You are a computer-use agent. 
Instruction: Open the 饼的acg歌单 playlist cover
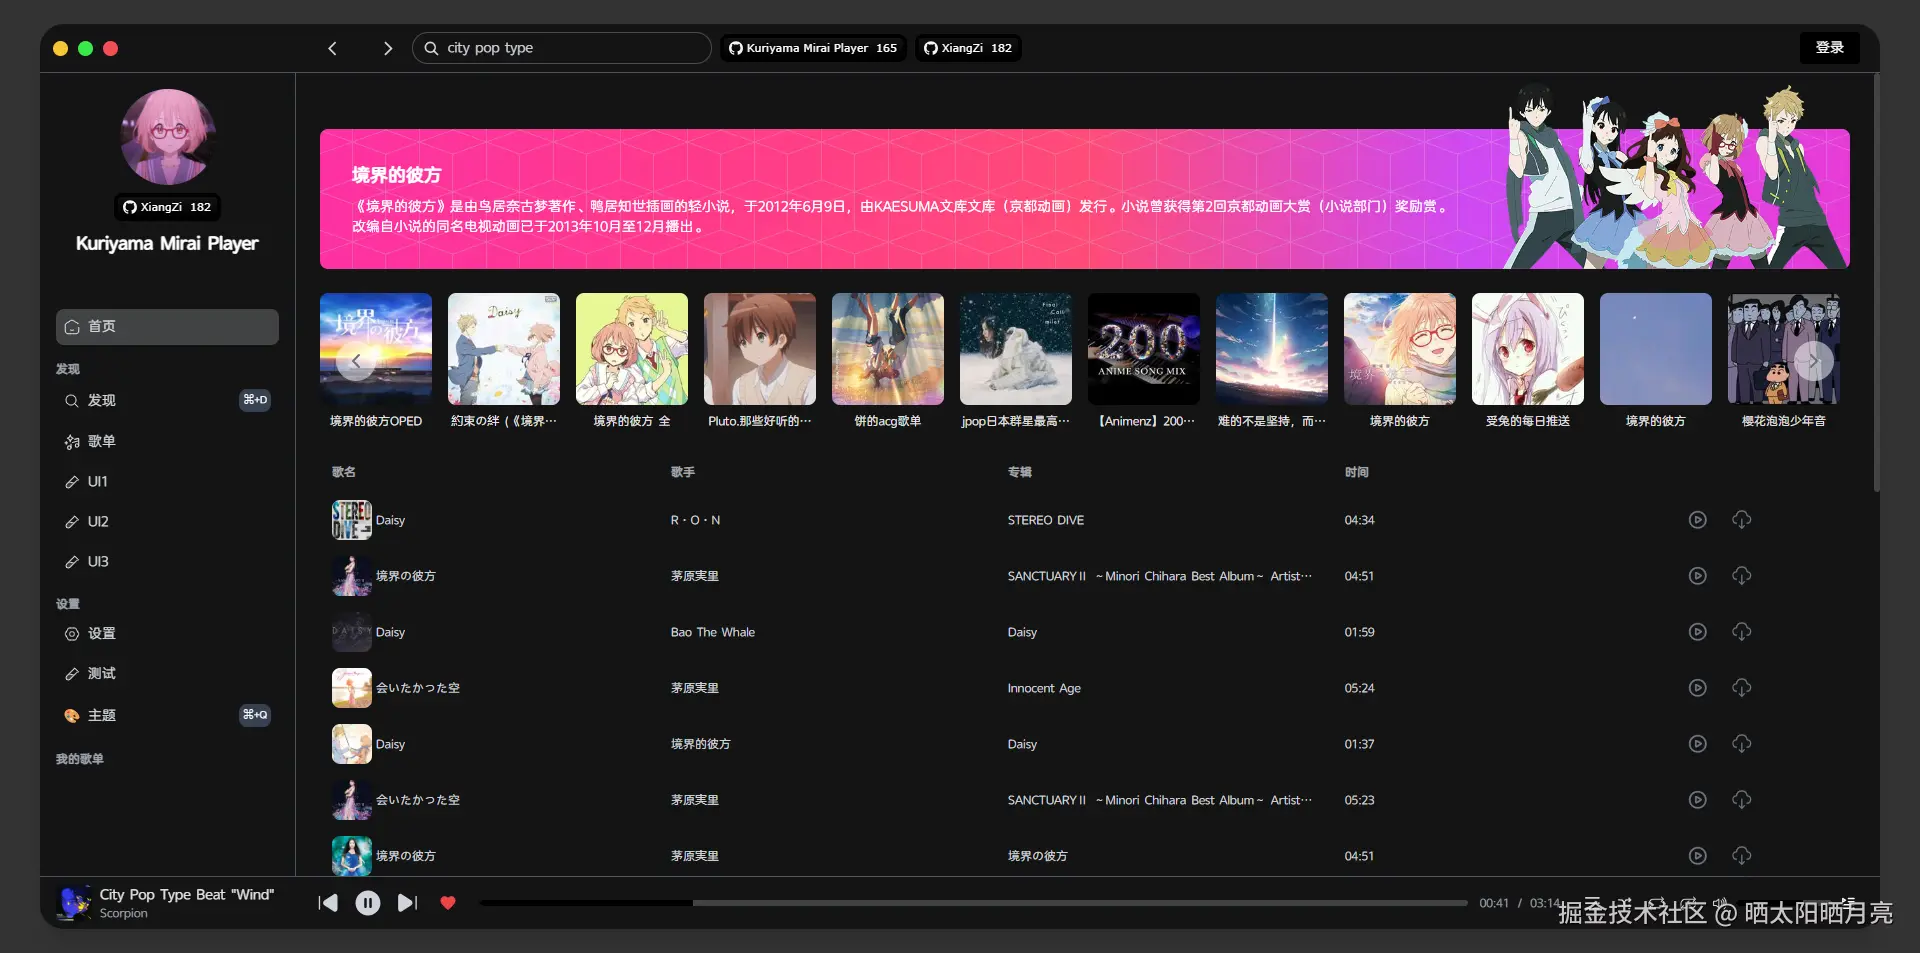(888, 349)
